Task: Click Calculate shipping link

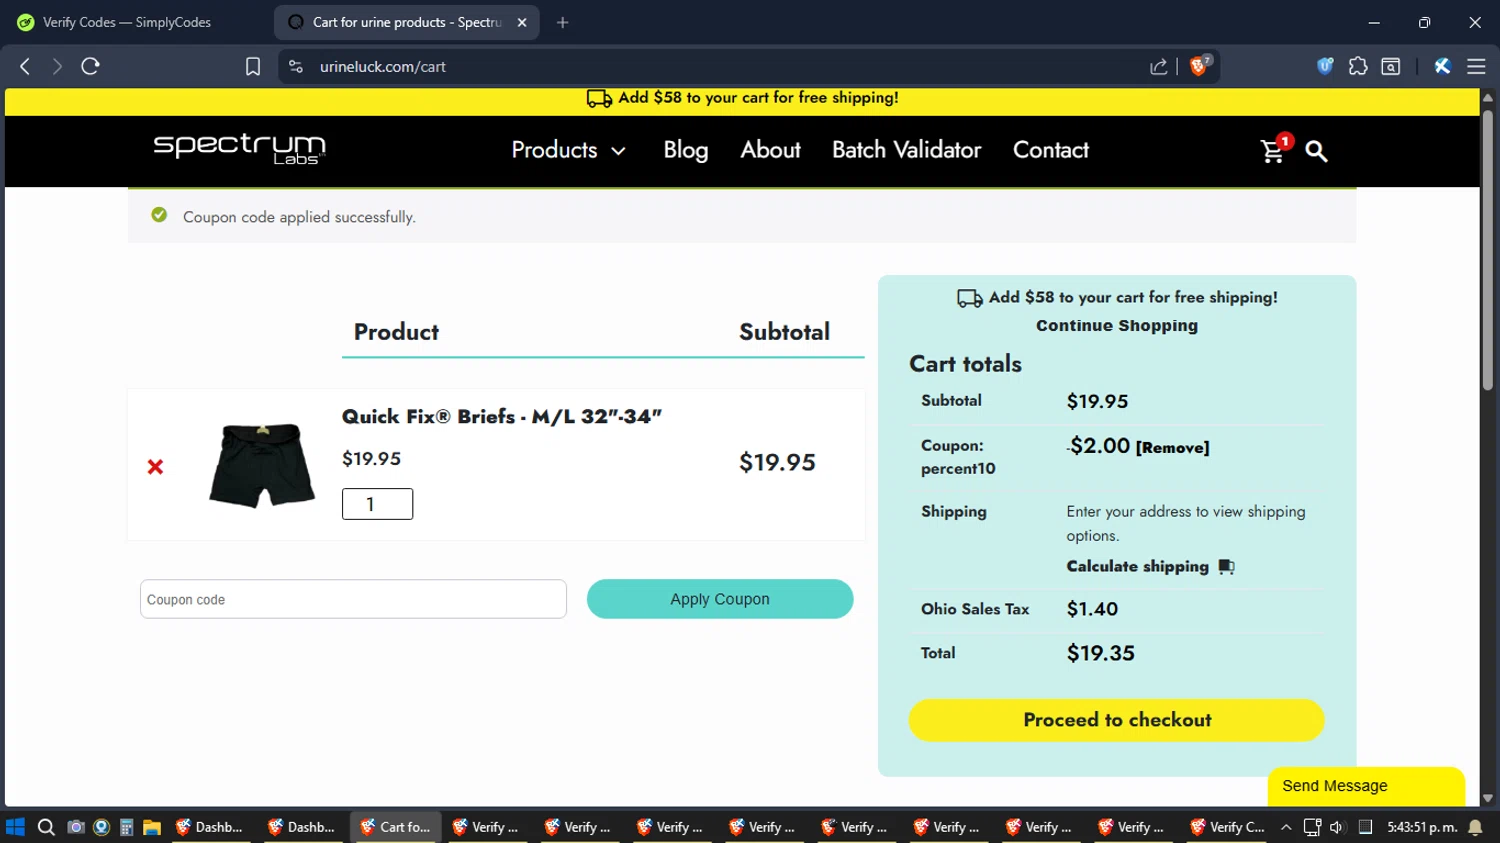Action: tap(1137, 566)
